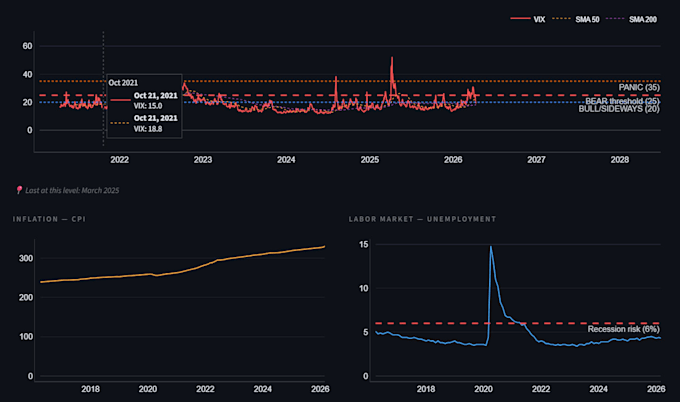Click the 300 label on CPI y-axis

coord(26,258)
